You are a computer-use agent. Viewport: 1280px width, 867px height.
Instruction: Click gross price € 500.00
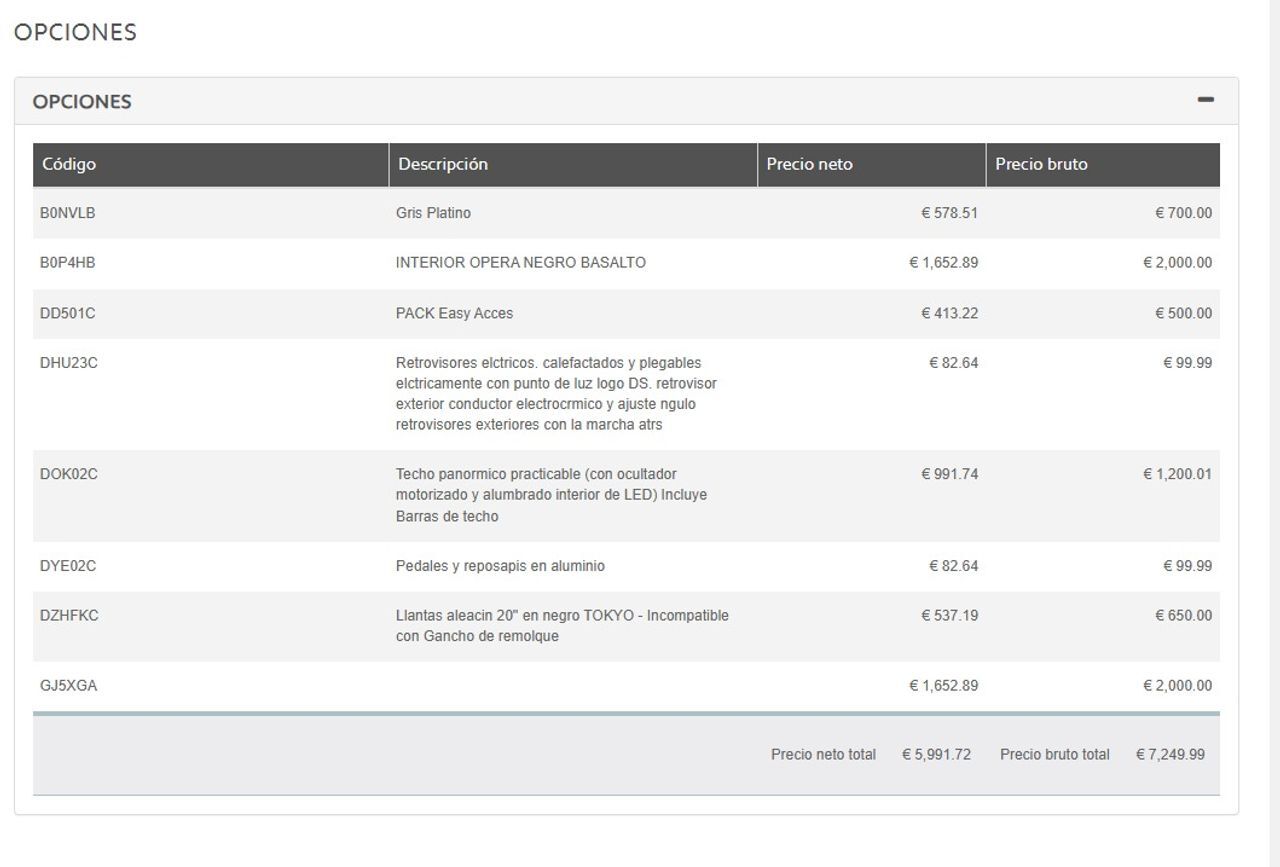1183,313
